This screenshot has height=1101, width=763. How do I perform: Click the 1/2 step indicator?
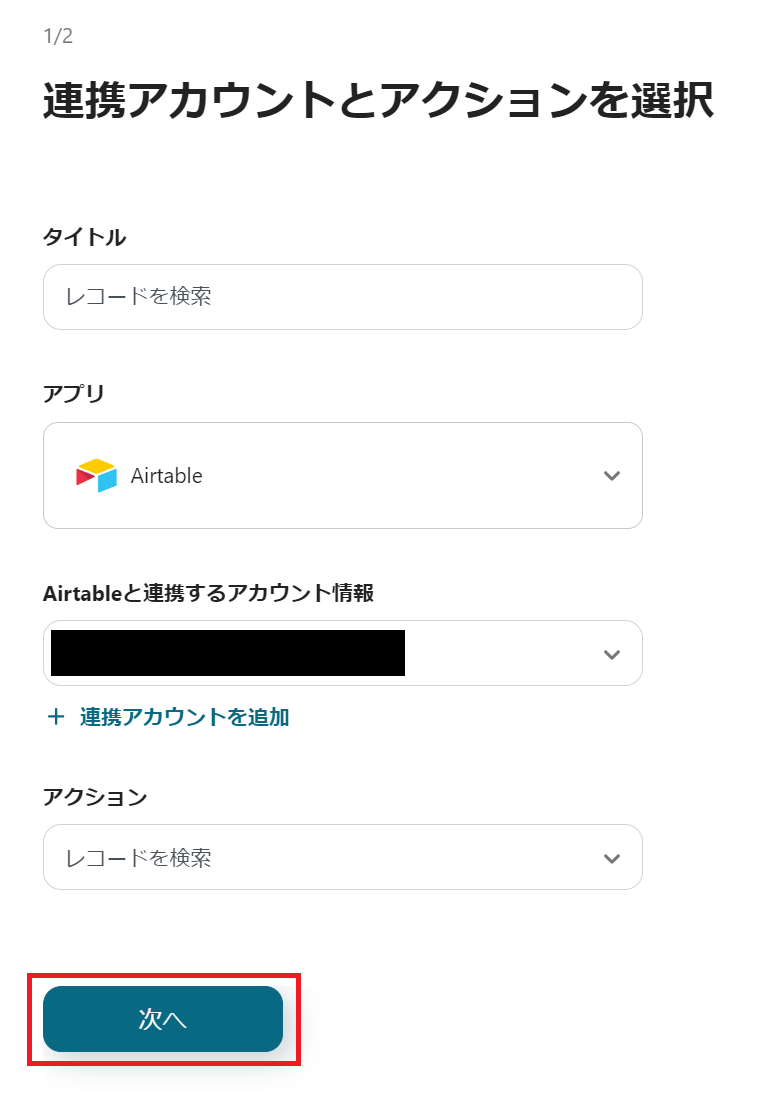click(x=58, y=37)
